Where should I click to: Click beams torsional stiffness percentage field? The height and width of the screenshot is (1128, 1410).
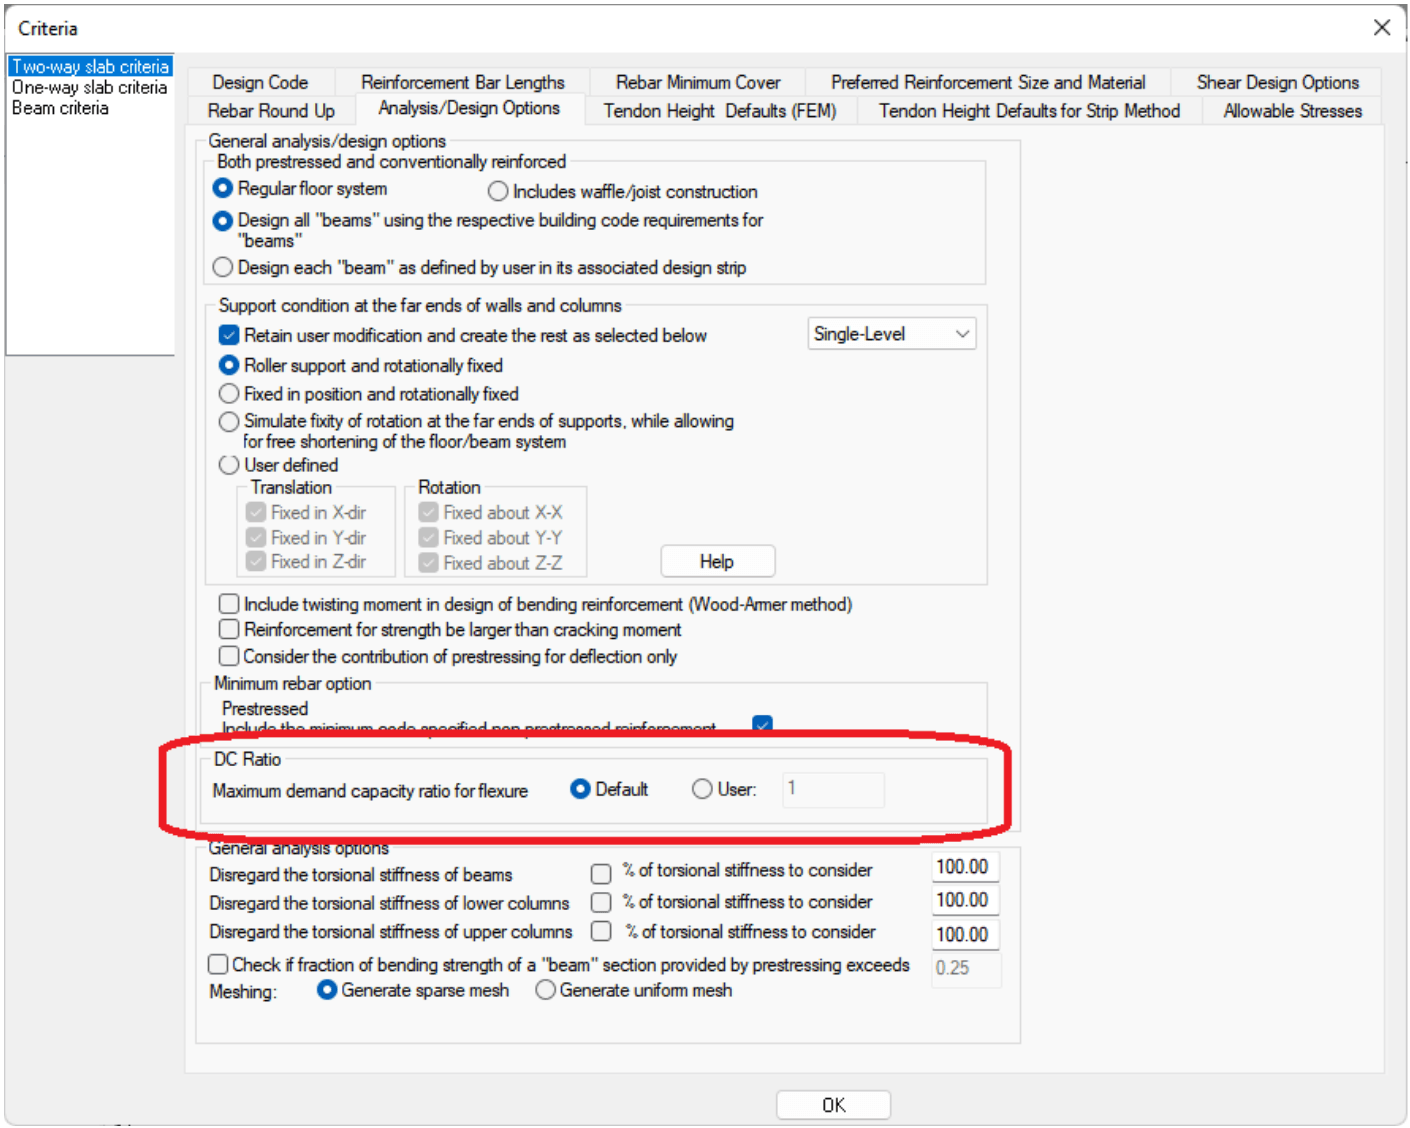click(964, 868)
